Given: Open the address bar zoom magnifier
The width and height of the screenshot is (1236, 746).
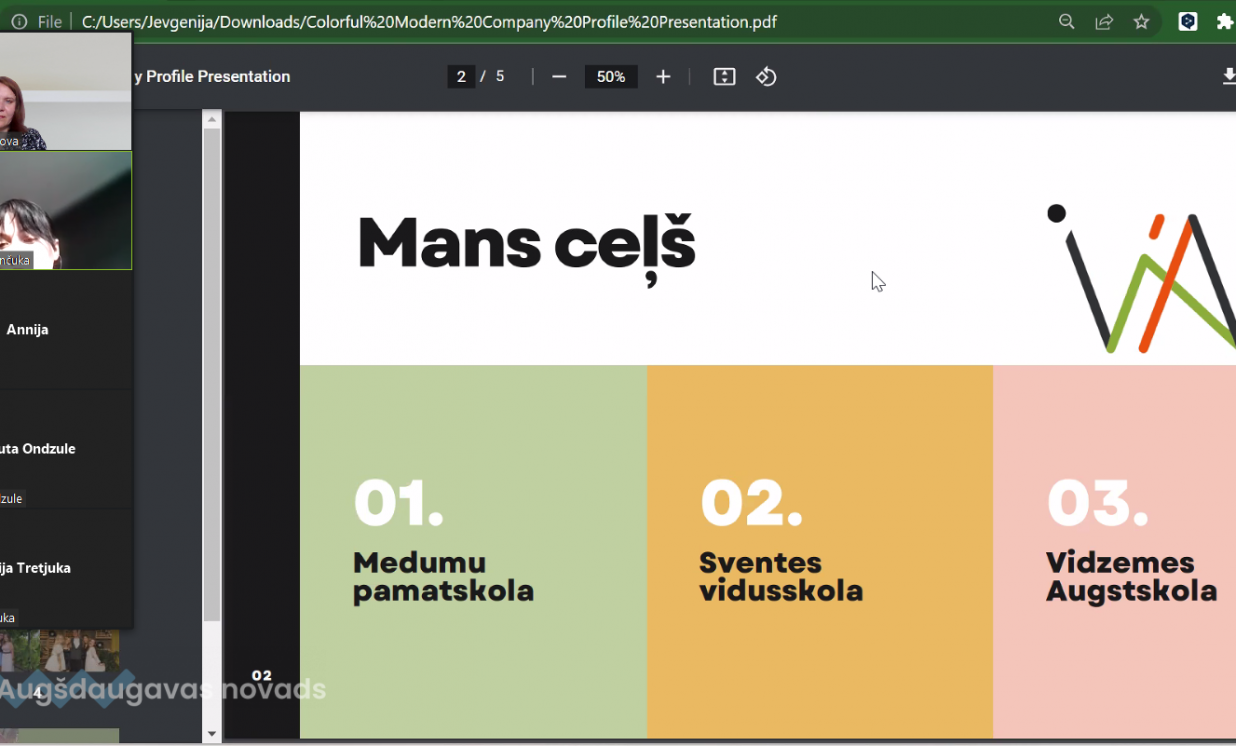Looking at the screenshot, I should click(1067, 22).
